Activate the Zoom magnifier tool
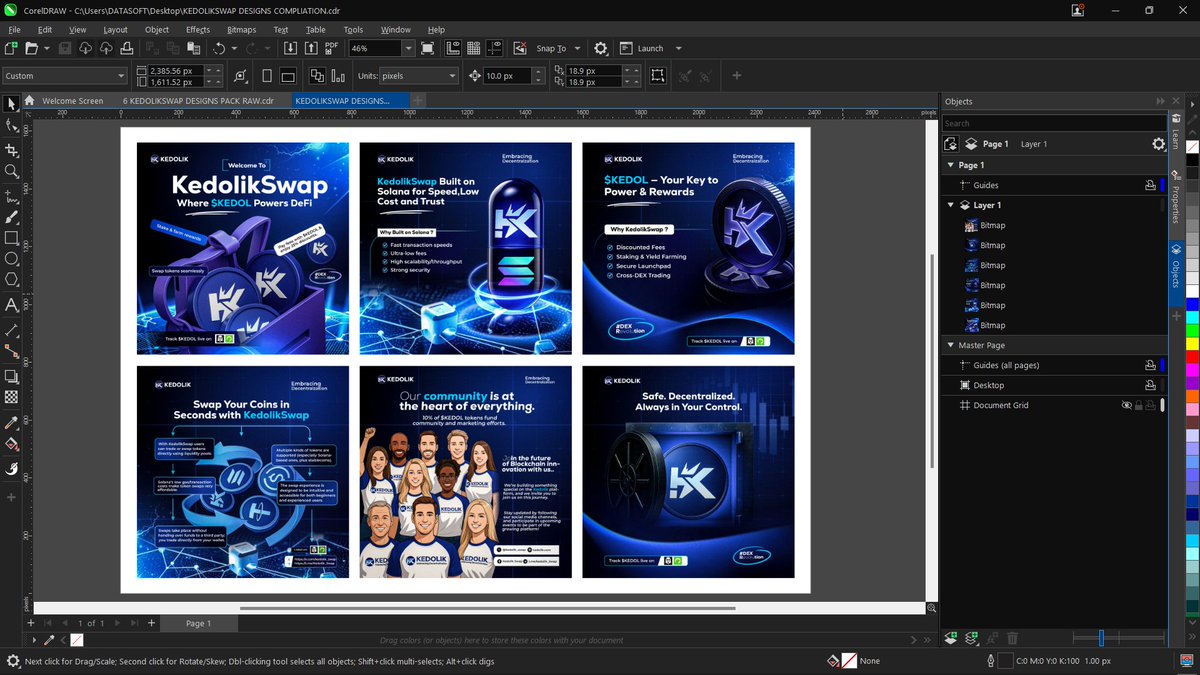The height and width of the screenshot is (675, 1200). coord(11,172)
